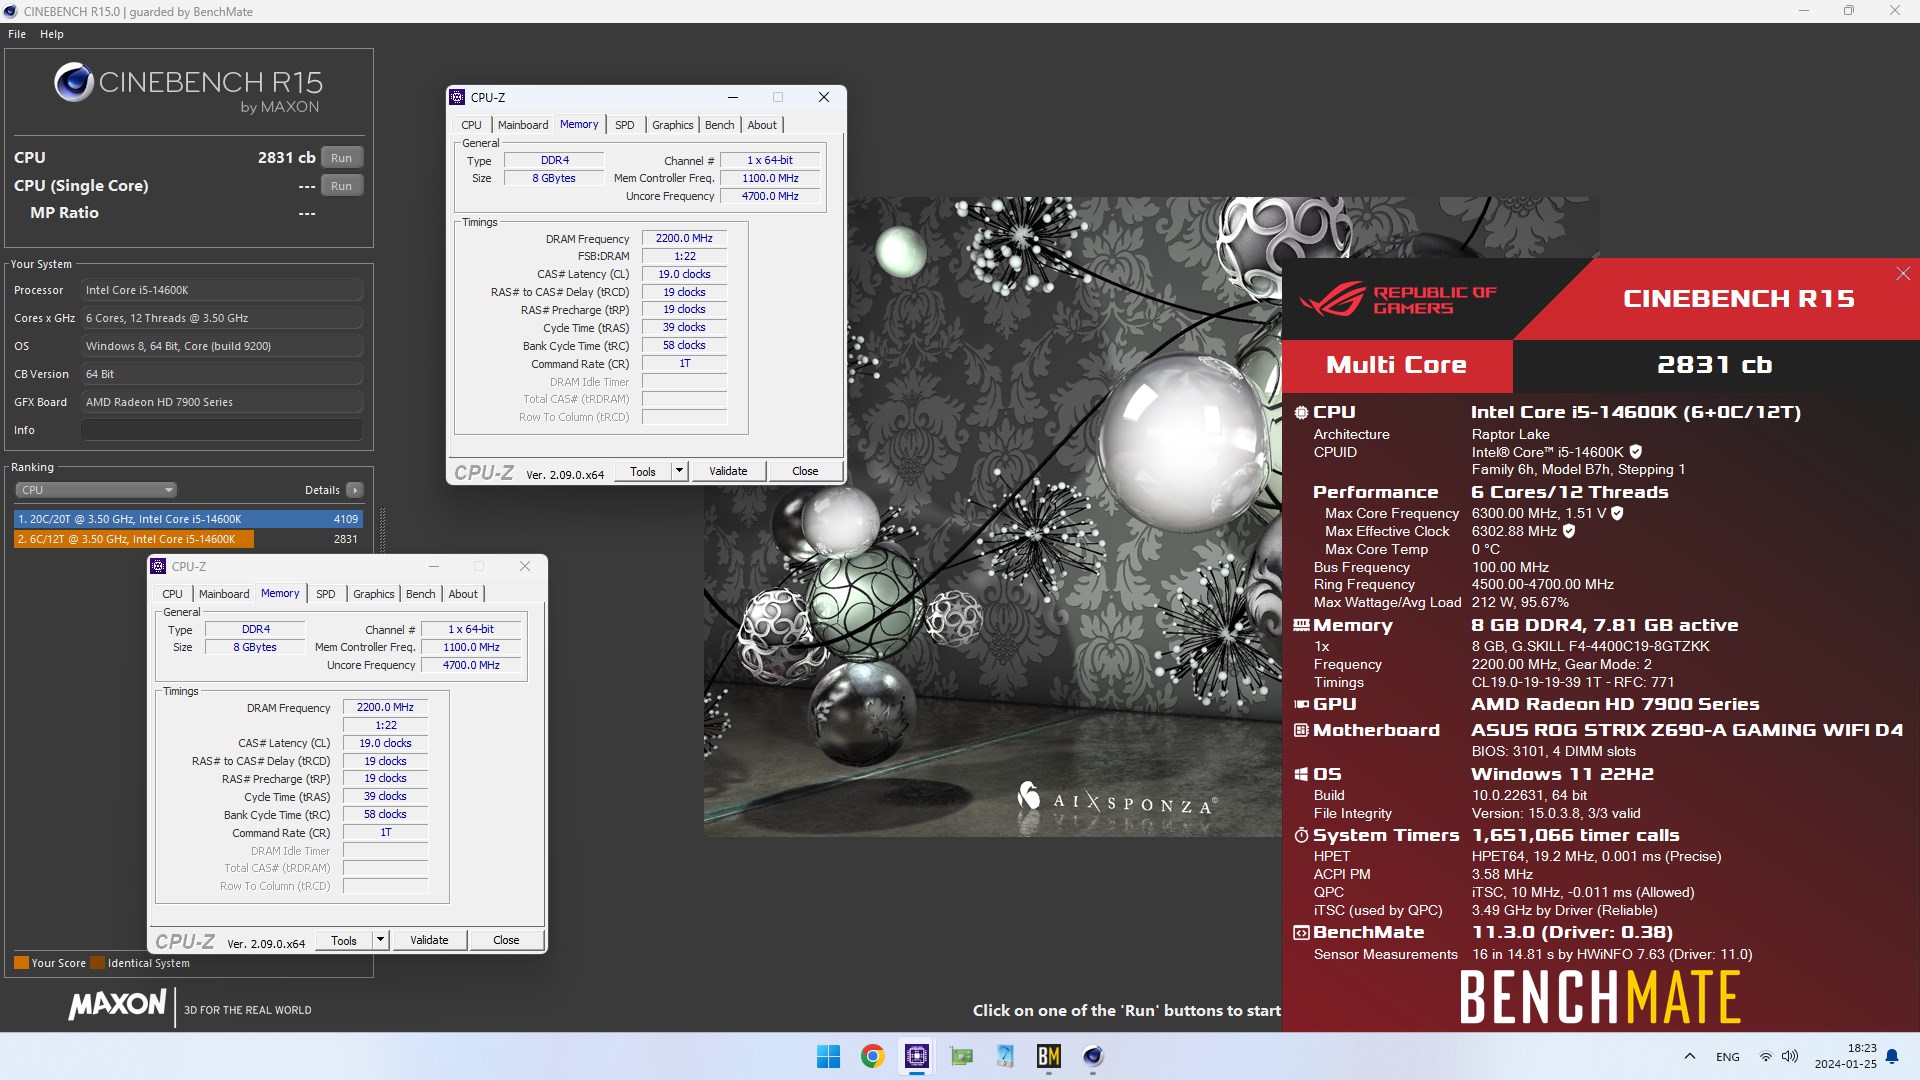Close the BenchMate result panel
The width and height of the screenshot is (1920, 1080).
(1902, 273)
